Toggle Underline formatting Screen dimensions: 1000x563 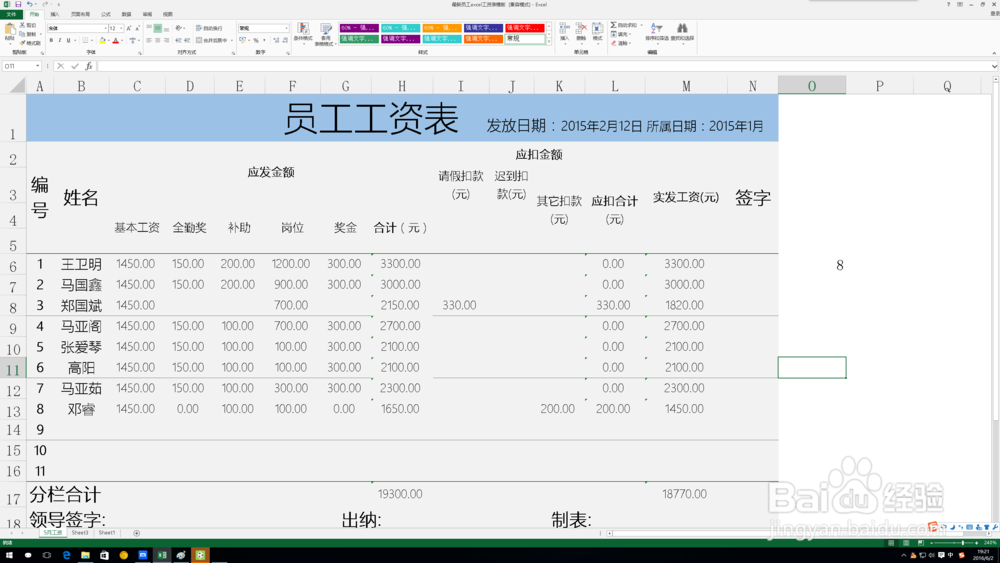click(x=68, y=40)
